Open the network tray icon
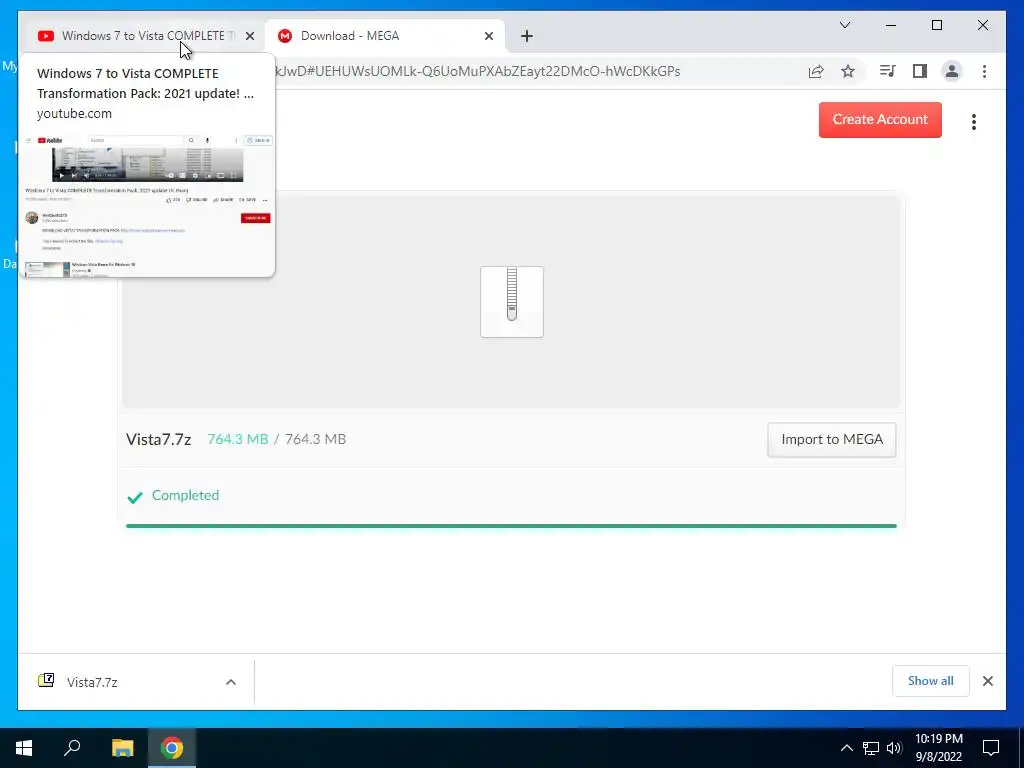1024x768 pixels. click(x=871, y=748)
